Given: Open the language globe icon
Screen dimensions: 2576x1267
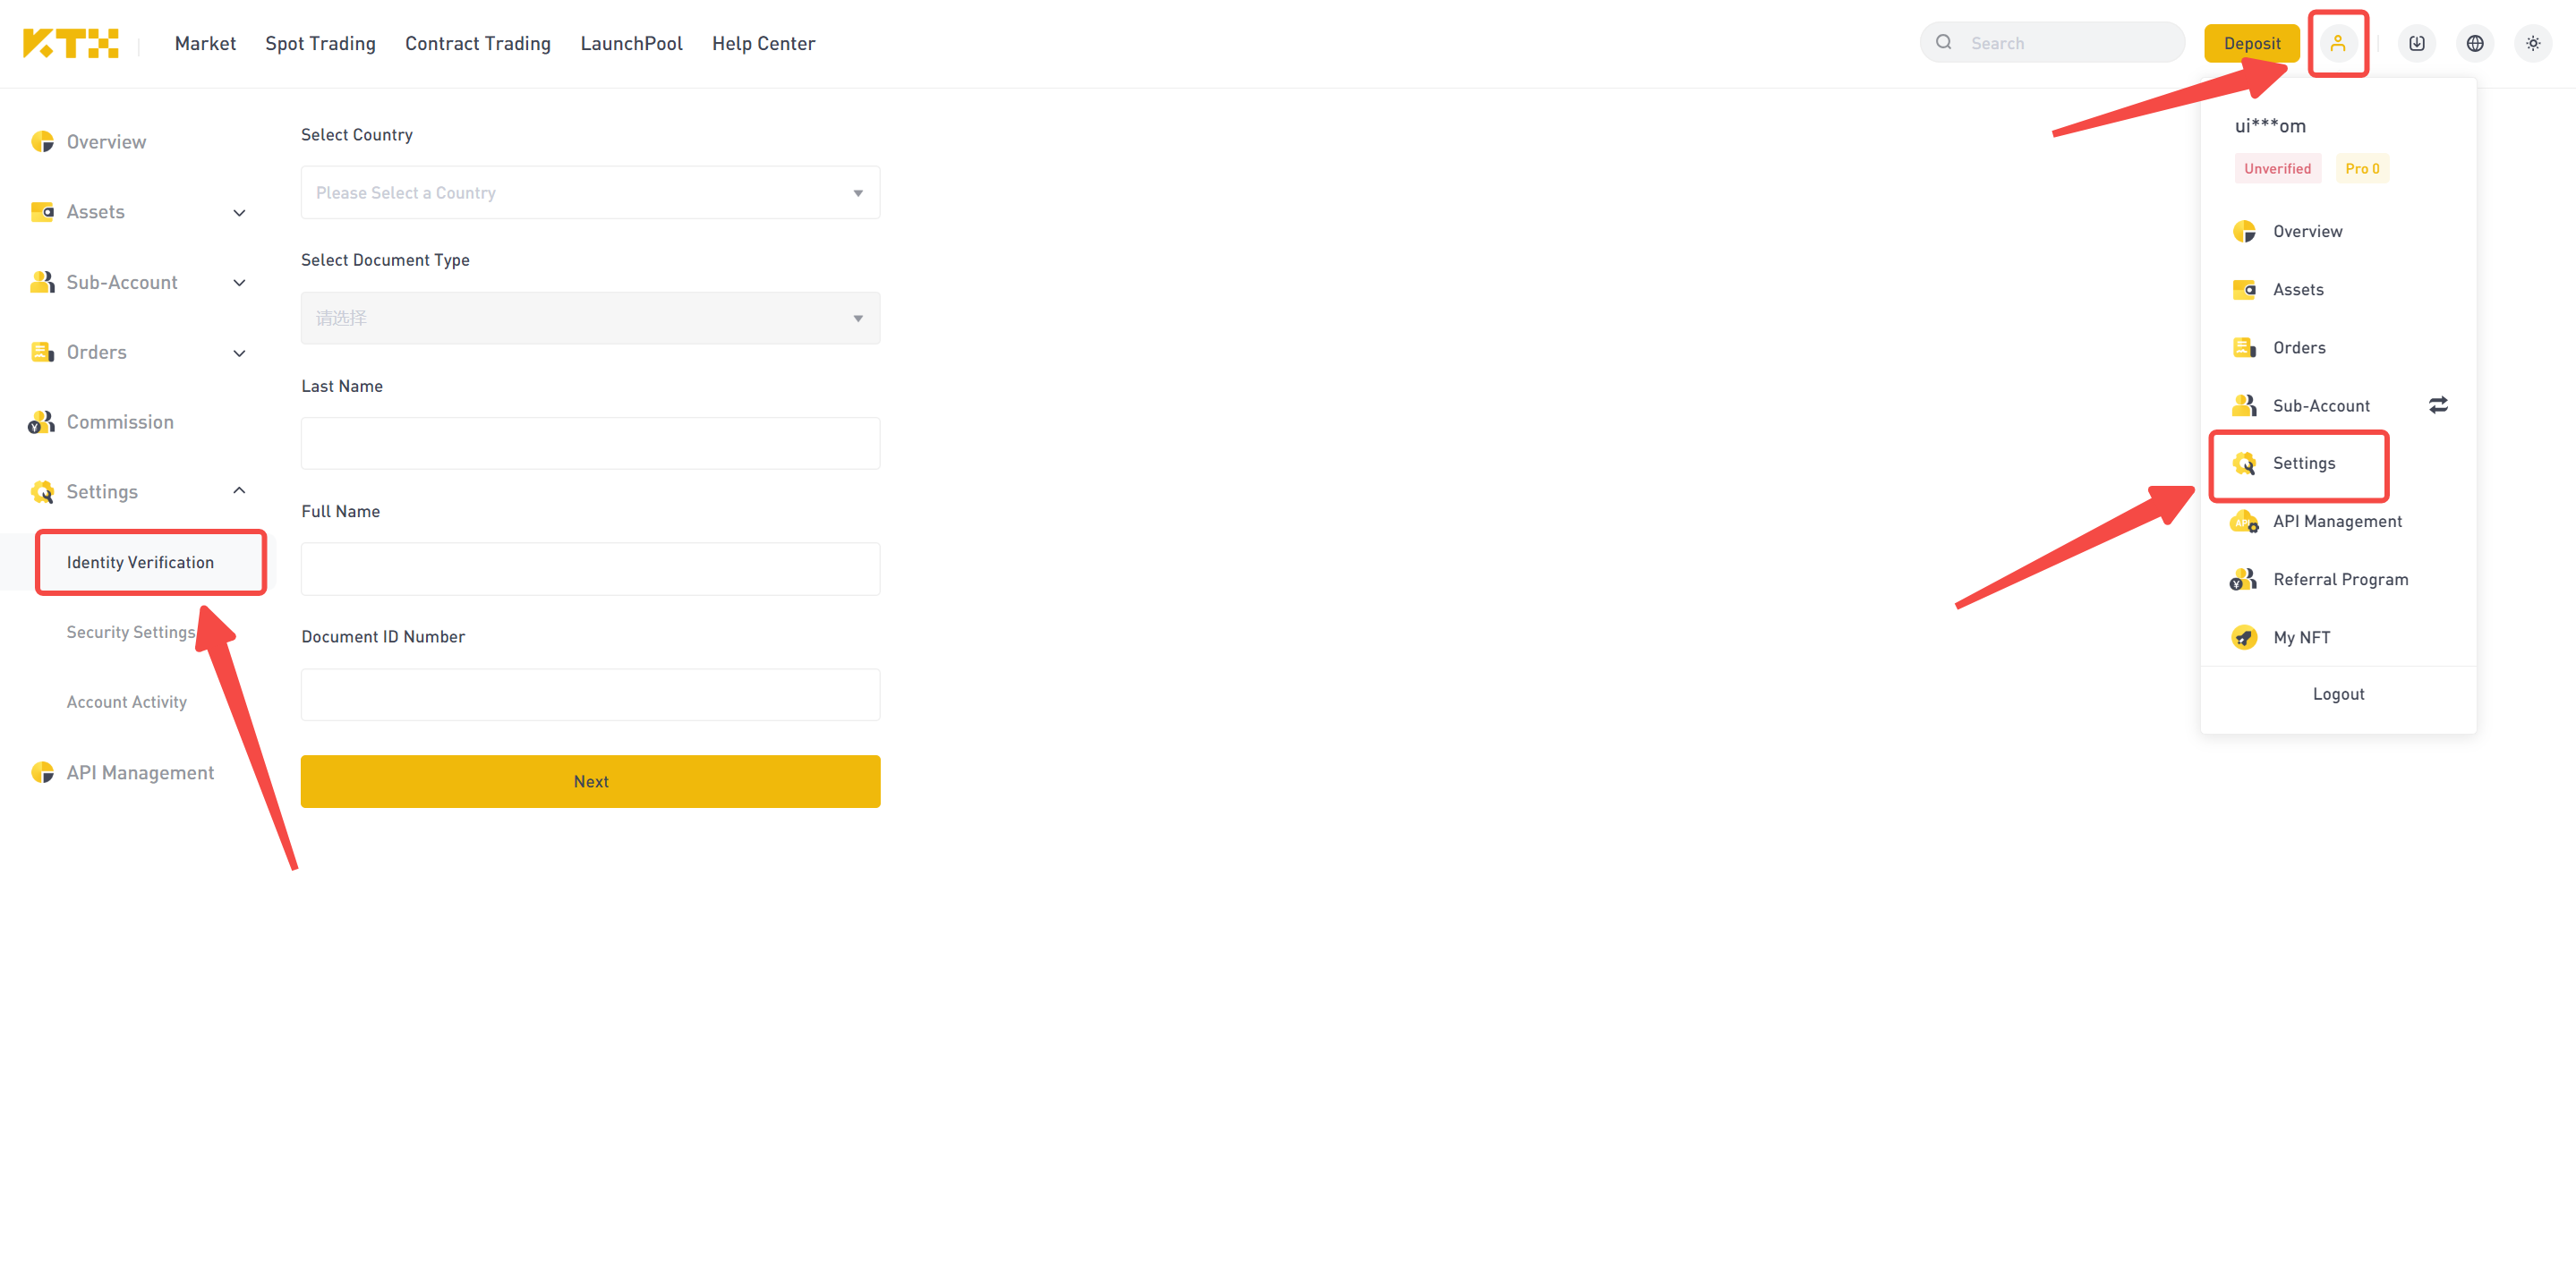Looking at the screenshot, I should [2475, 43].
